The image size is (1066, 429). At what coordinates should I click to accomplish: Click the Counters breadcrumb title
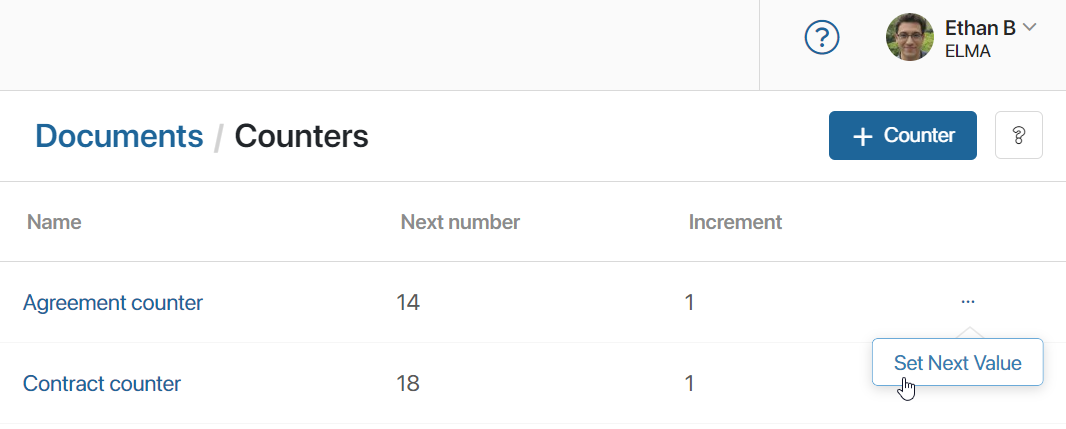click(301, 136)
